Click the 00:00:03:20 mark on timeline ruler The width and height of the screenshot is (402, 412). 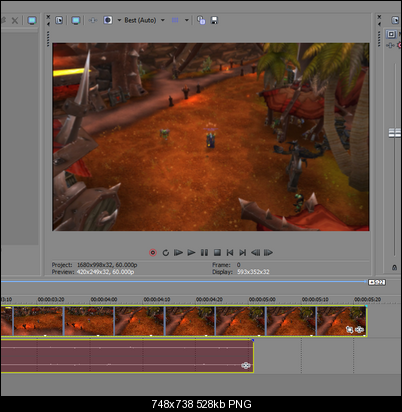51,299
